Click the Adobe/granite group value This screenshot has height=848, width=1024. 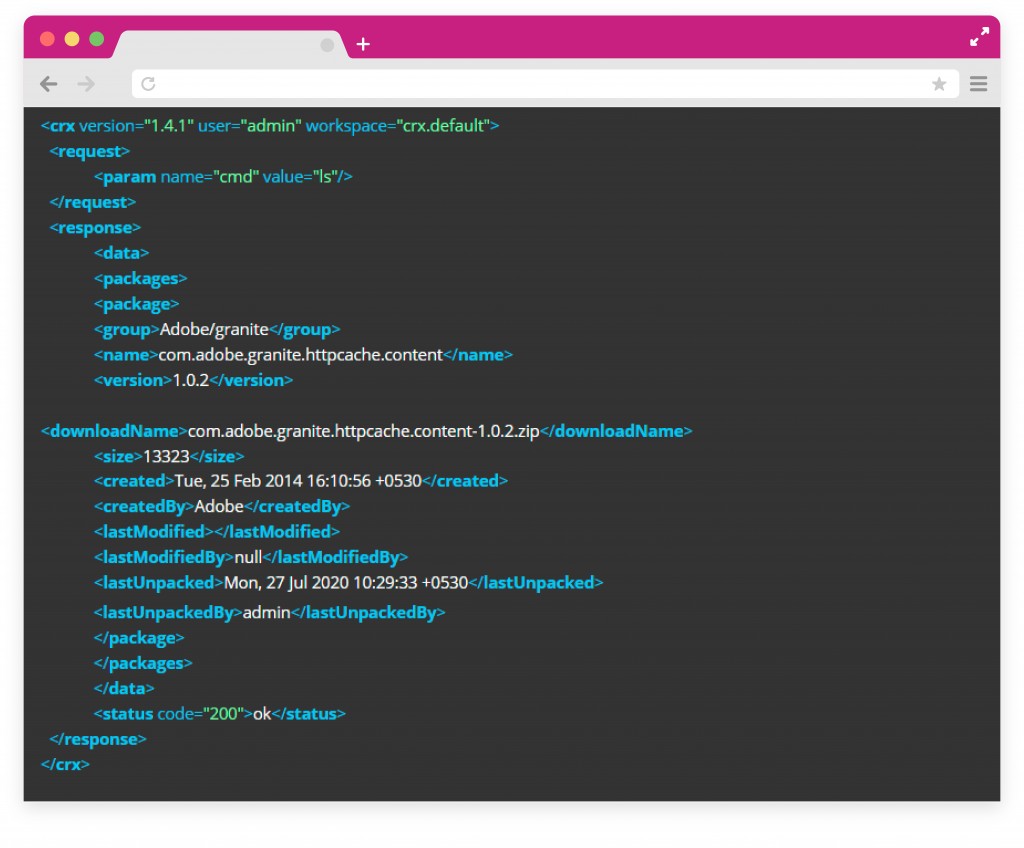pos(214,329)
